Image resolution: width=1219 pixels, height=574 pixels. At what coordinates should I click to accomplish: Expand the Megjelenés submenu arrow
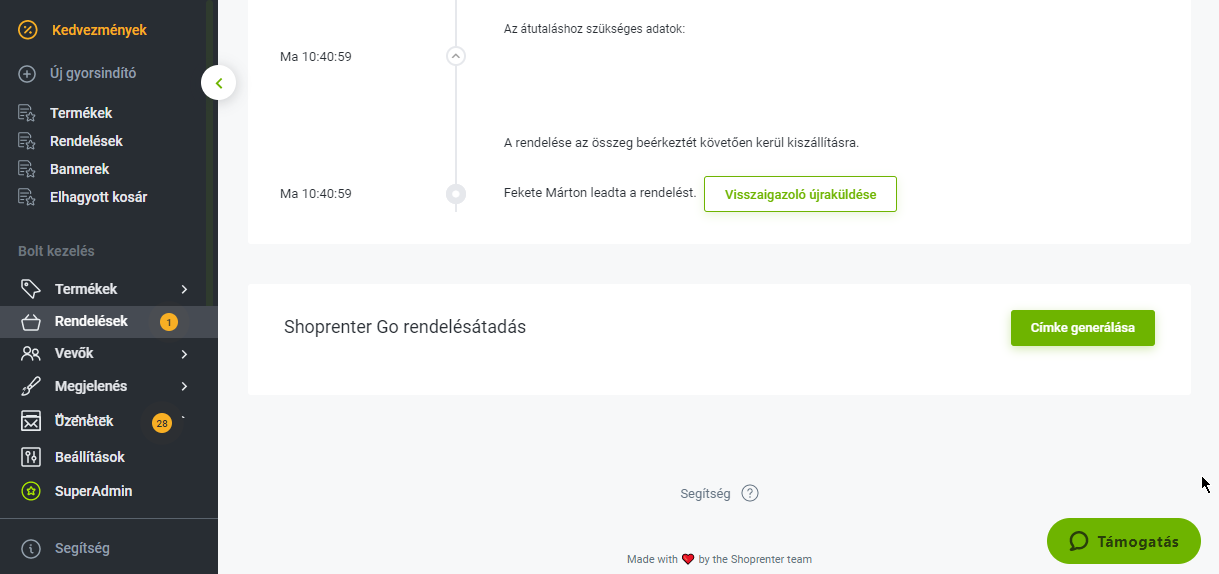coord(184,386)
